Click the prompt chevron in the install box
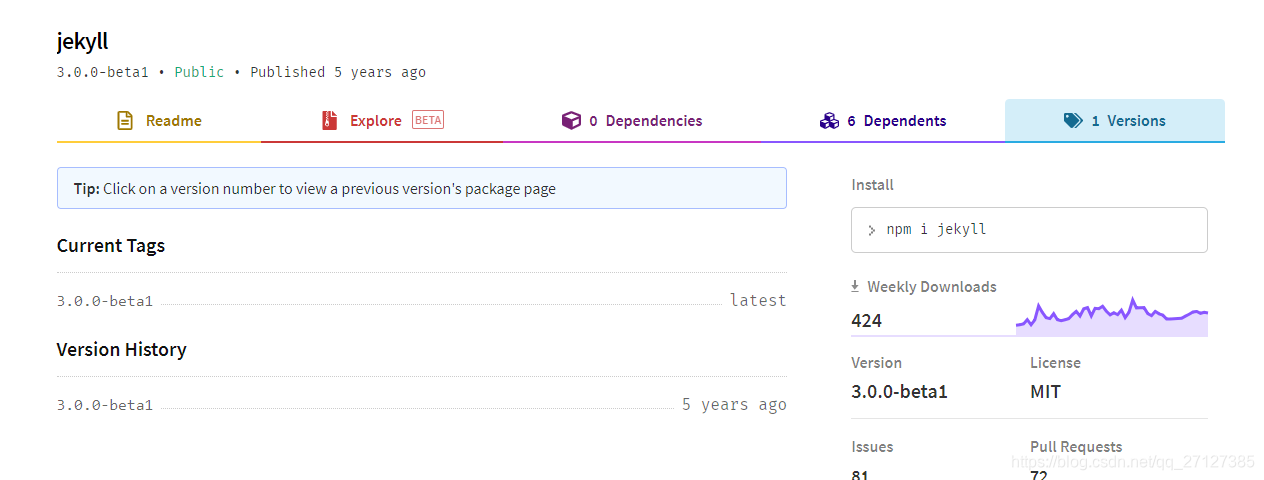Screen dimensions: 1264x480 click(872, 230)
